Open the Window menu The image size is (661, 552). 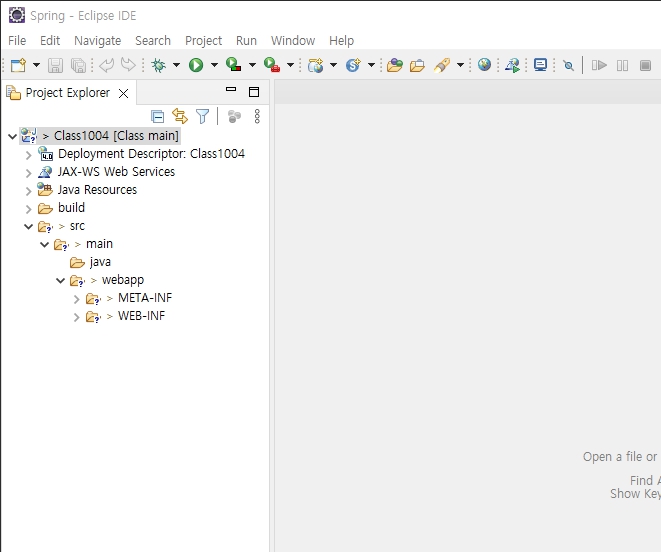click(x=293, y=40)
